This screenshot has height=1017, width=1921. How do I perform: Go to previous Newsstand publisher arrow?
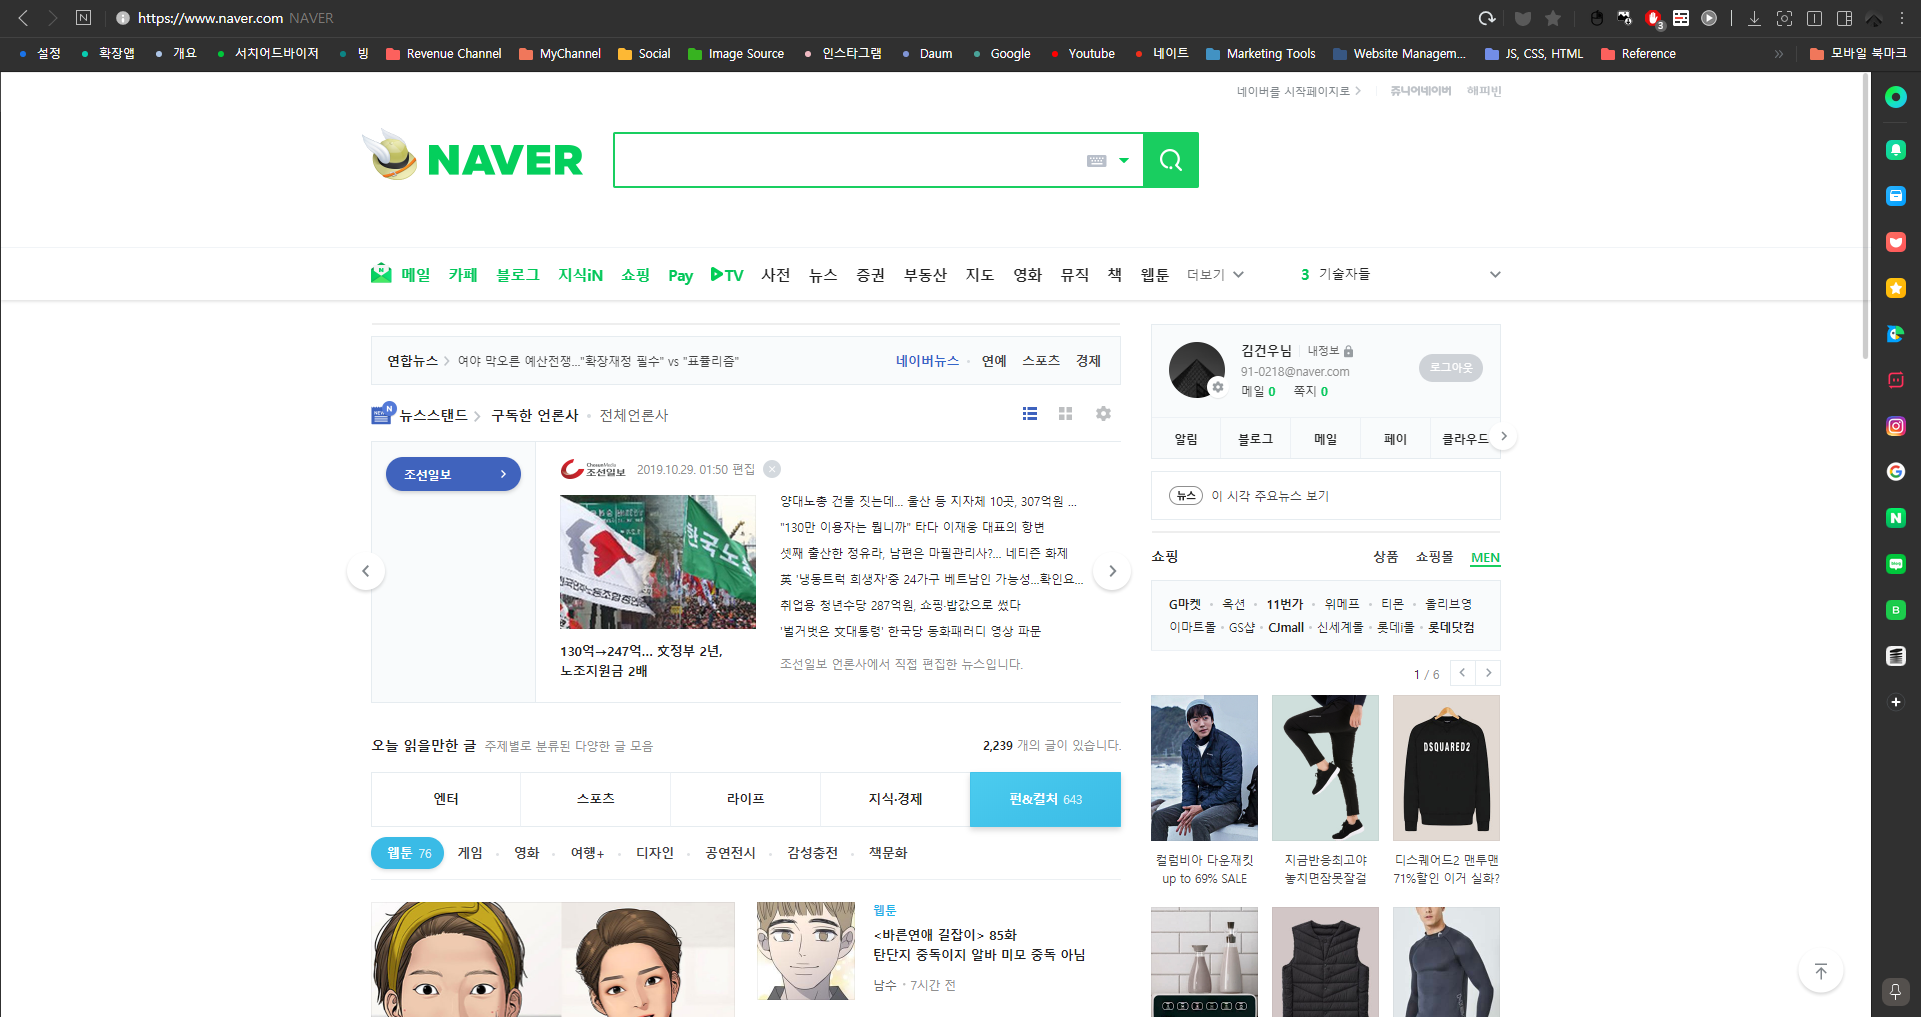[x=366, y=571]
